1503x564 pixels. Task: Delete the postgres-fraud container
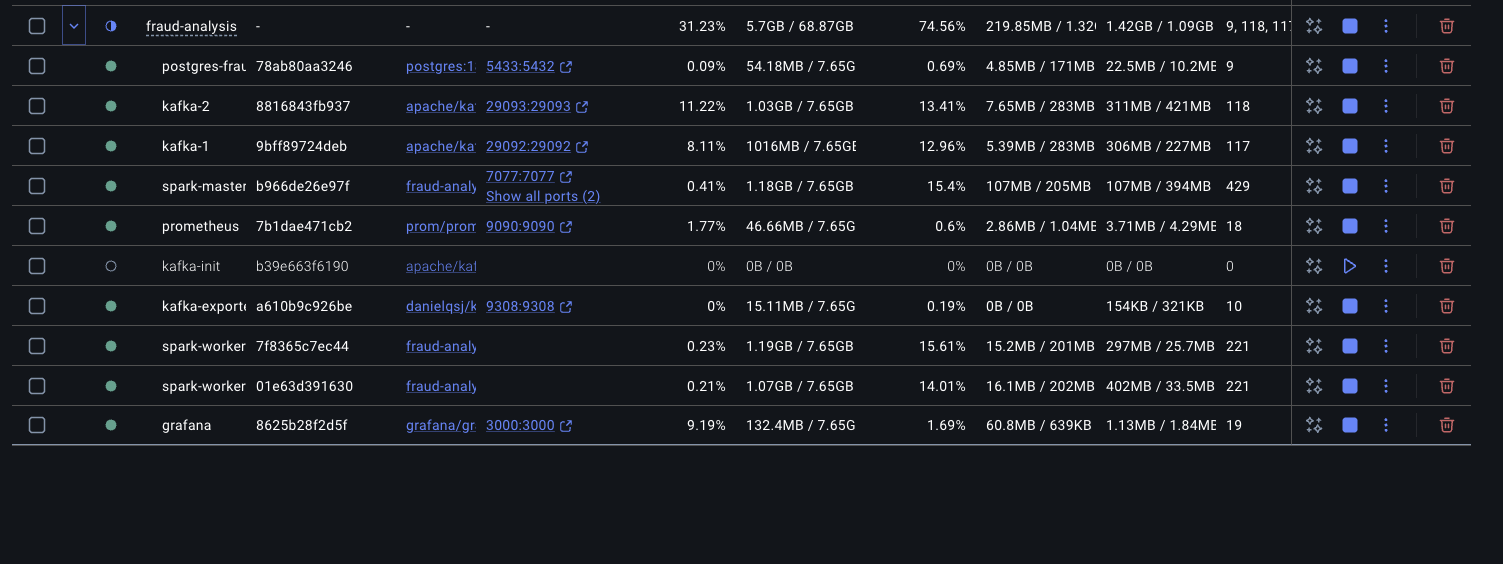pos(1446,66)
